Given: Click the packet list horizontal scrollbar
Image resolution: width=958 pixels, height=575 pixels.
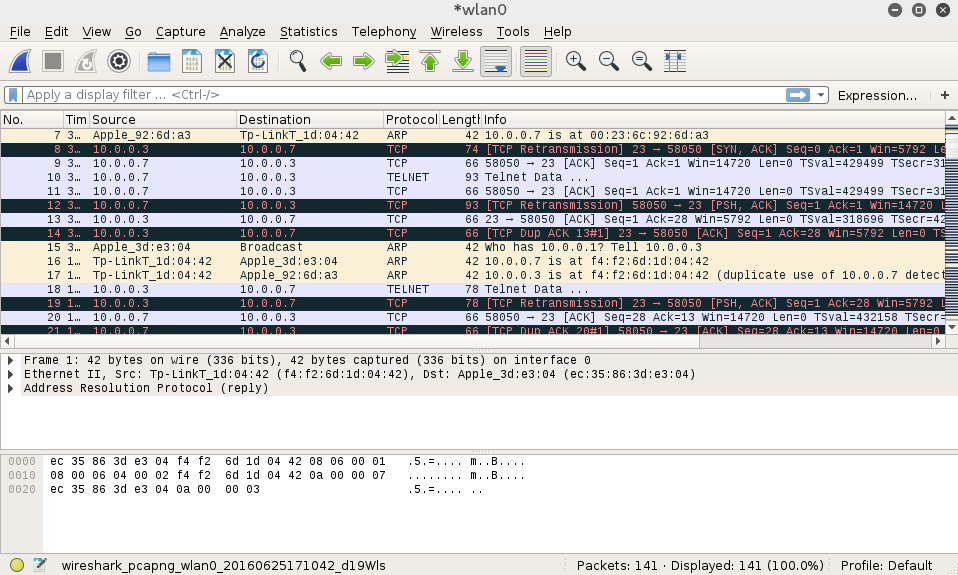Looking at the screenshot, I should [x=470, y=341].
